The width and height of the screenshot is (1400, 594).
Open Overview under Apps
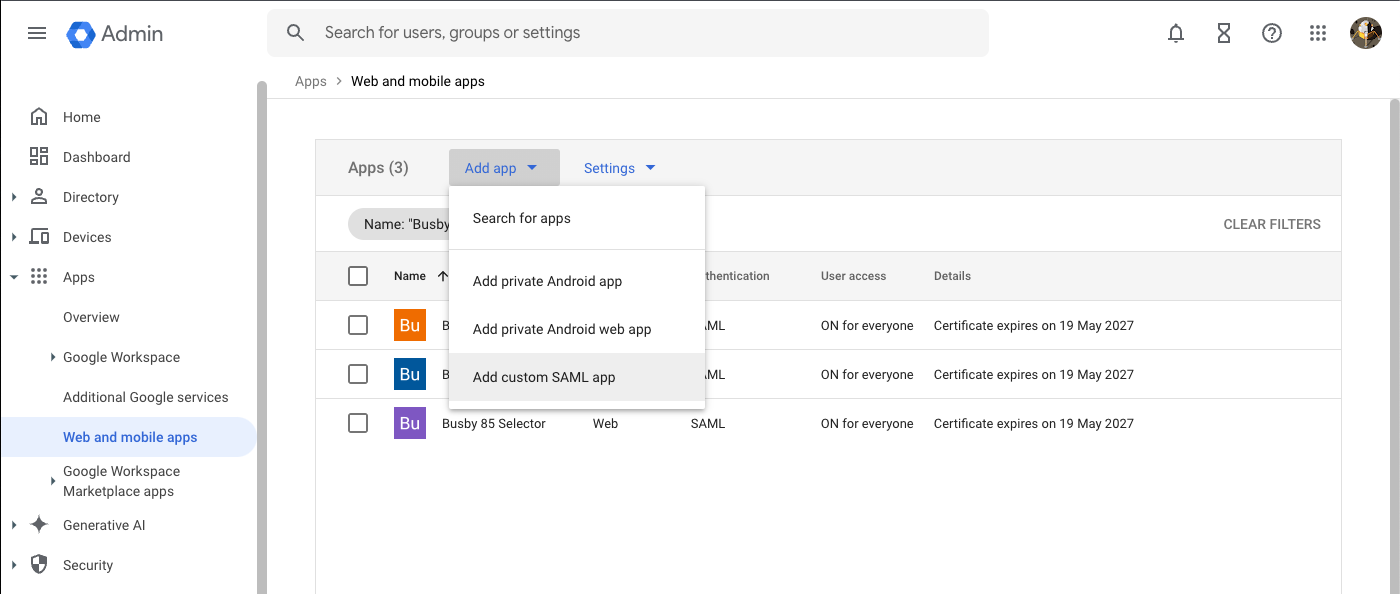pyautogui.click(x=91, y=317)
